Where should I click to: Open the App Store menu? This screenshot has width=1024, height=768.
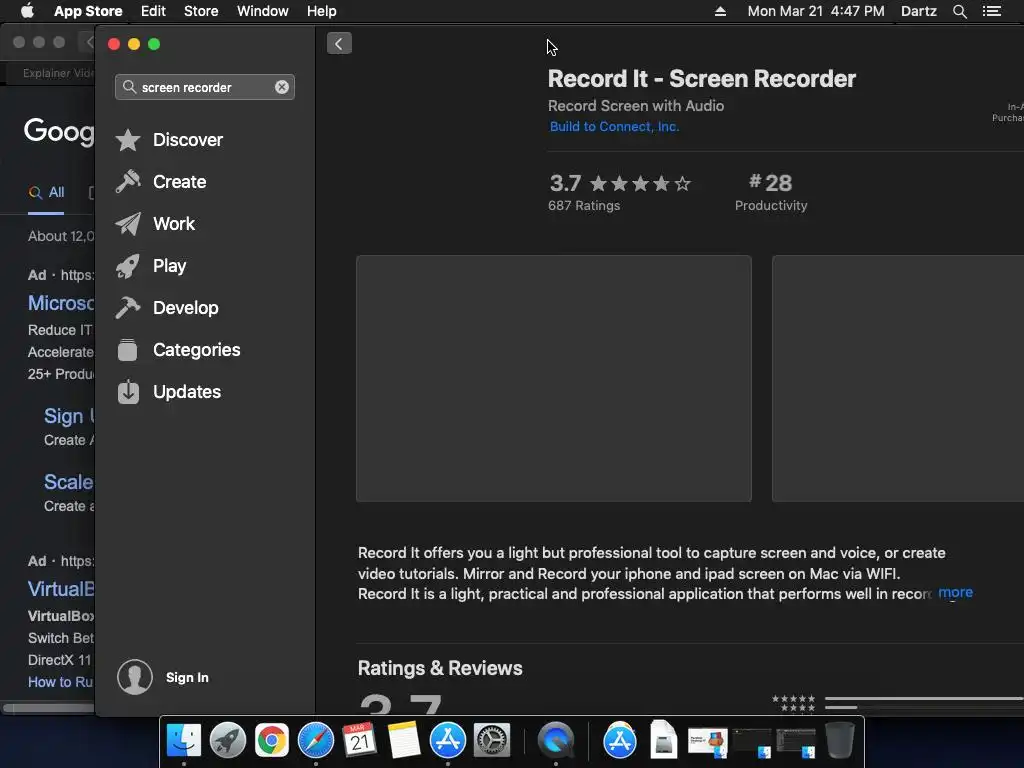(x=88, y=11)
